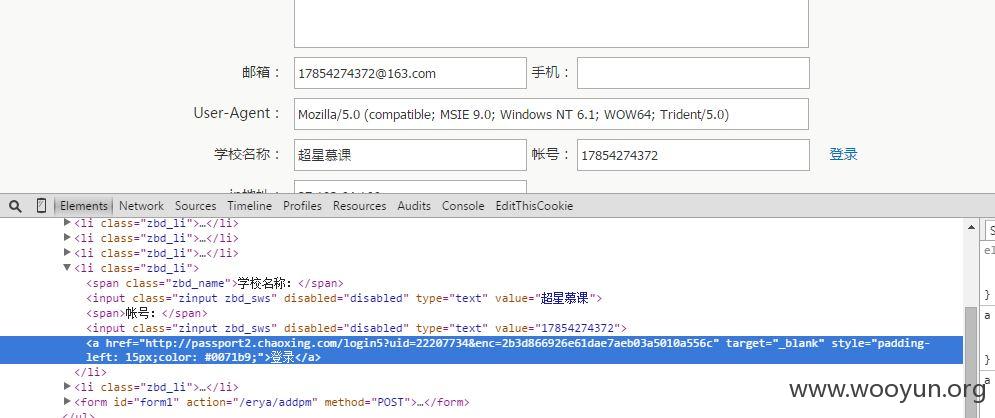Screen dimensions: 995x418
Task: Click the User-Agent input field
Action: click(551, 114)
